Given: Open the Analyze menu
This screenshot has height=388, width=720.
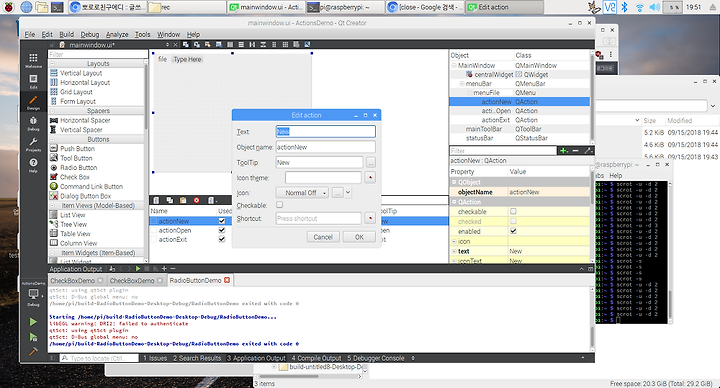Looking at the screenshot, I should click(x=117, y=34).
